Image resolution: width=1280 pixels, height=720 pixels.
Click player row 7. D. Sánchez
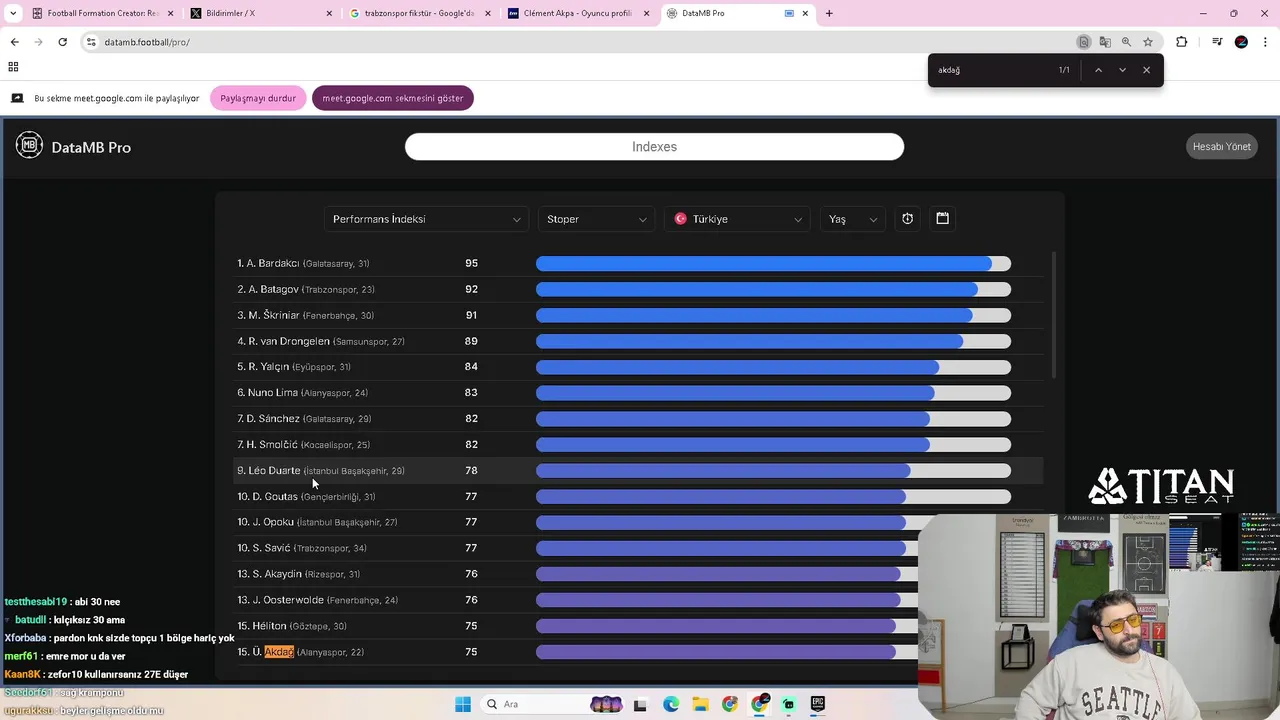(x=640, y=419)
